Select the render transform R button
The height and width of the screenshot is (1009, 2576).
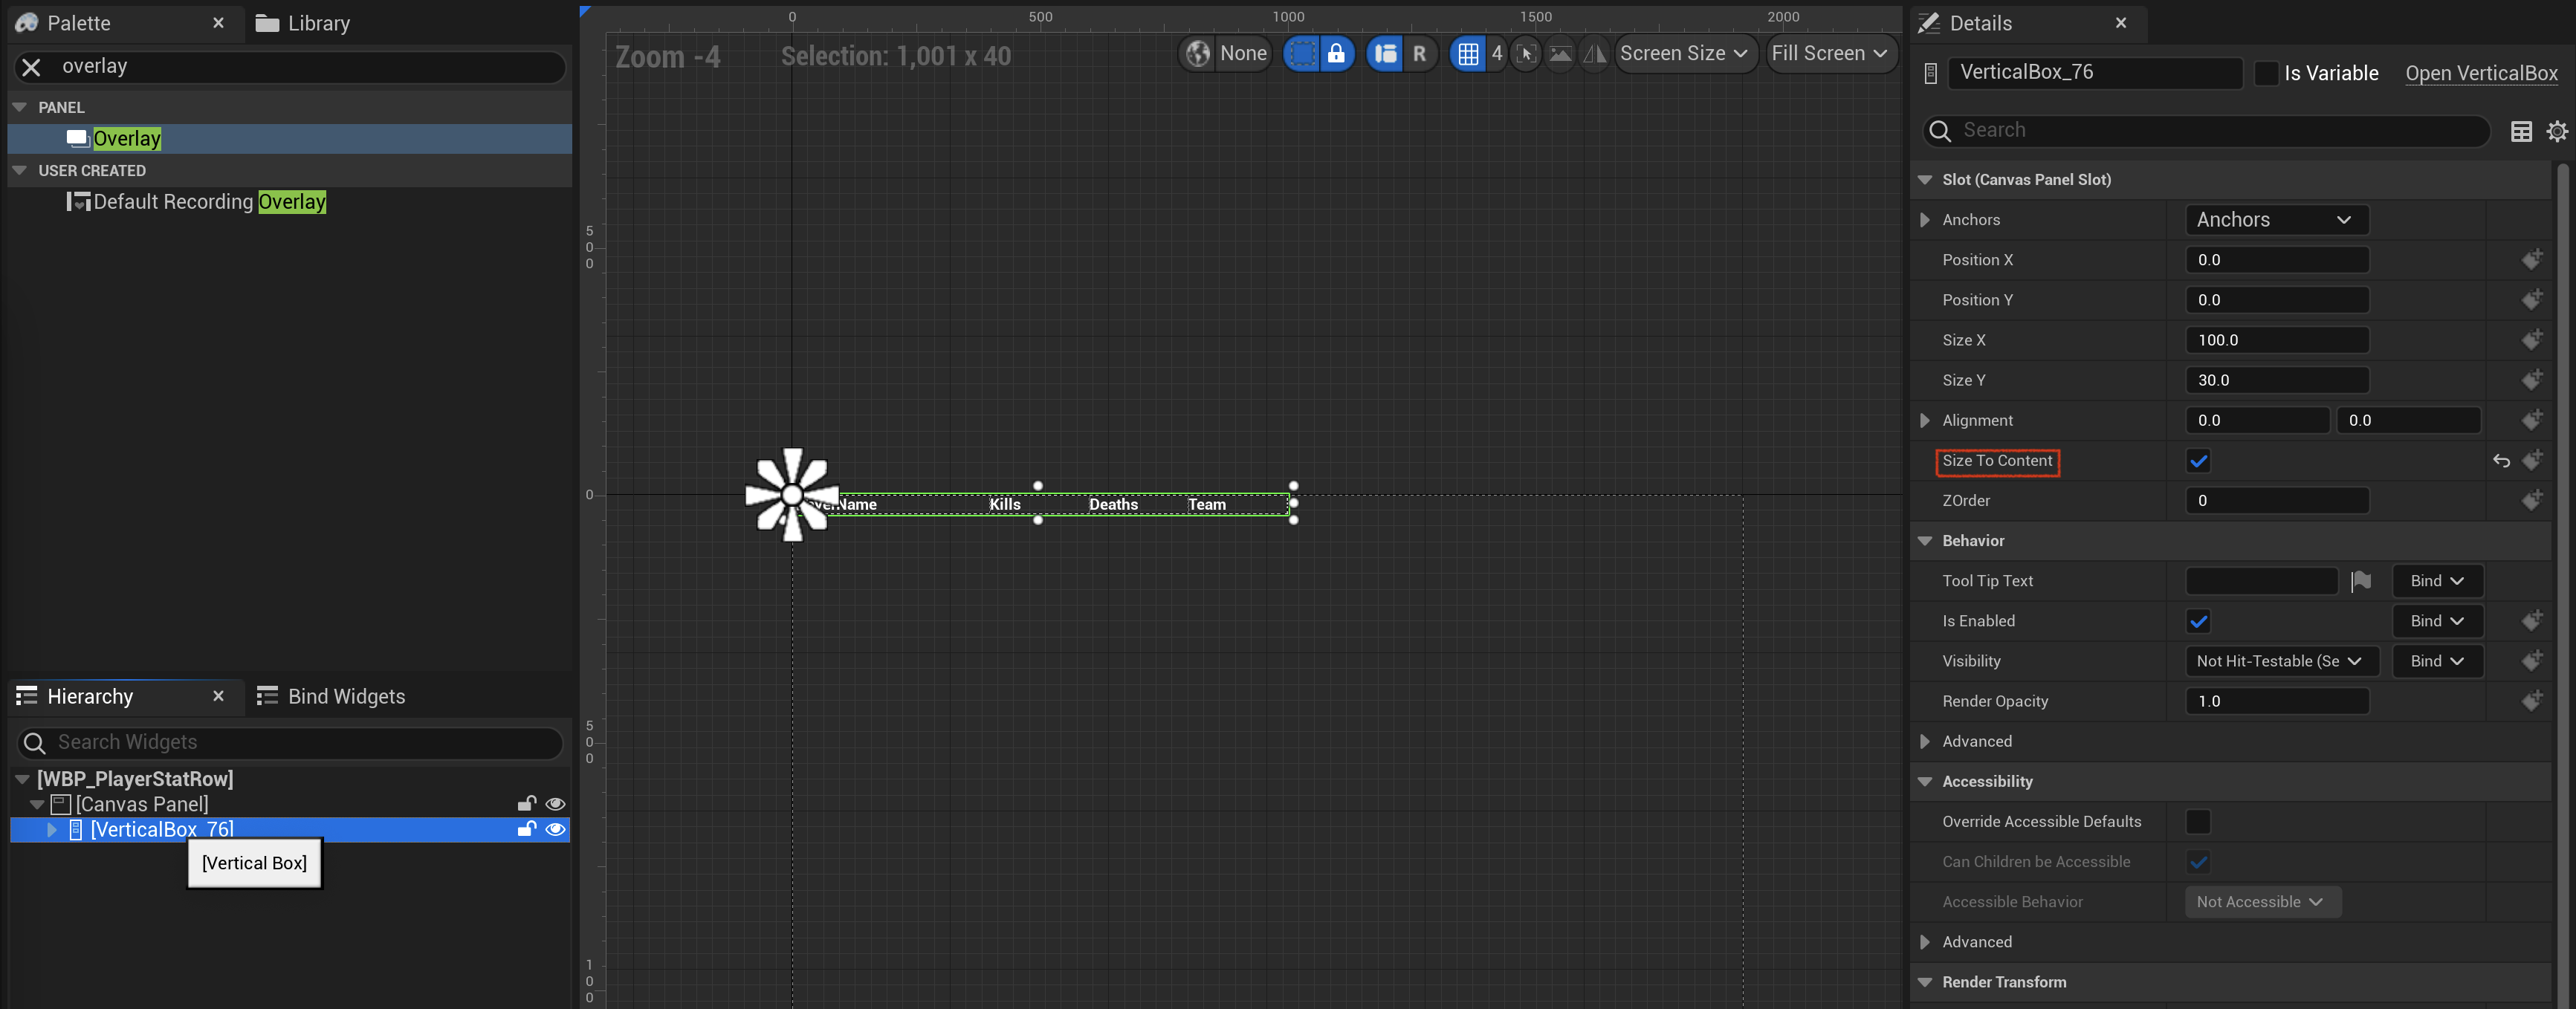click(1419, 54)
